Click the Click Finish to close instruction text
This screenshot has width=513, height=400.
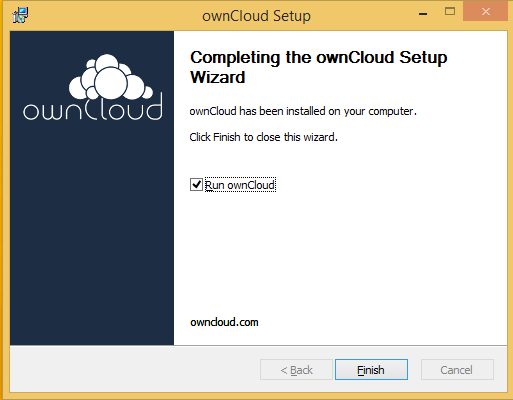(263, 137)
